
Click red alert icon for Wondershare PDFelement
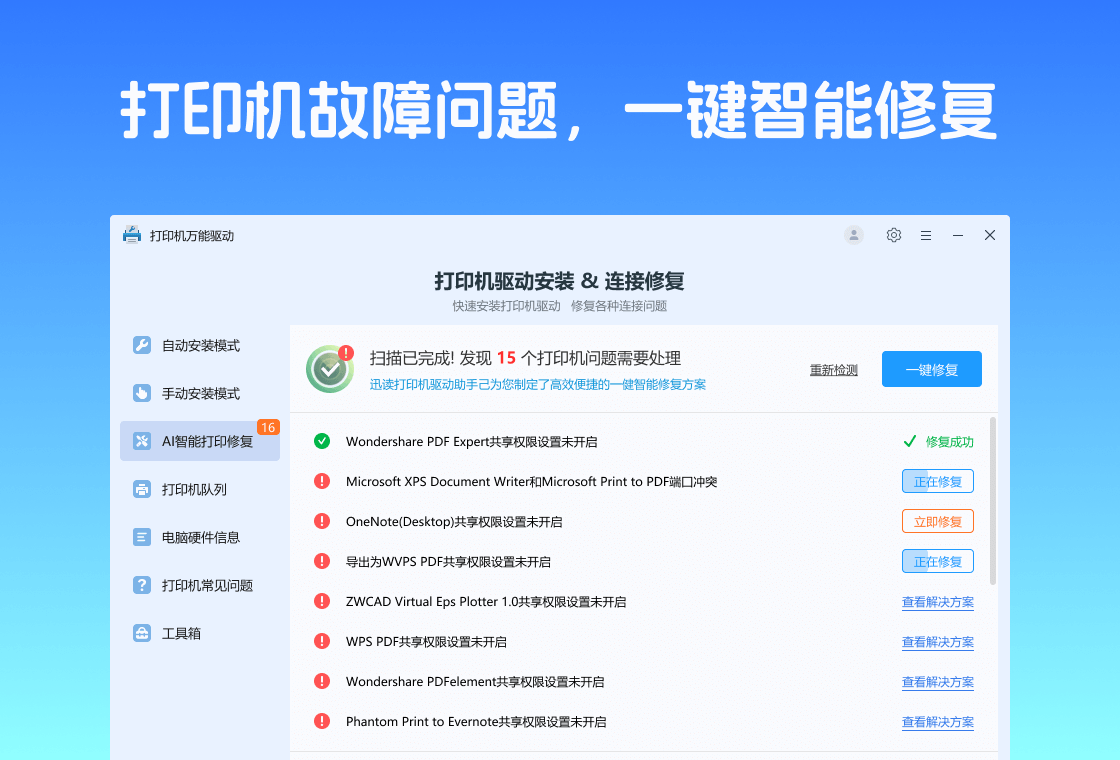click(322, 681)
